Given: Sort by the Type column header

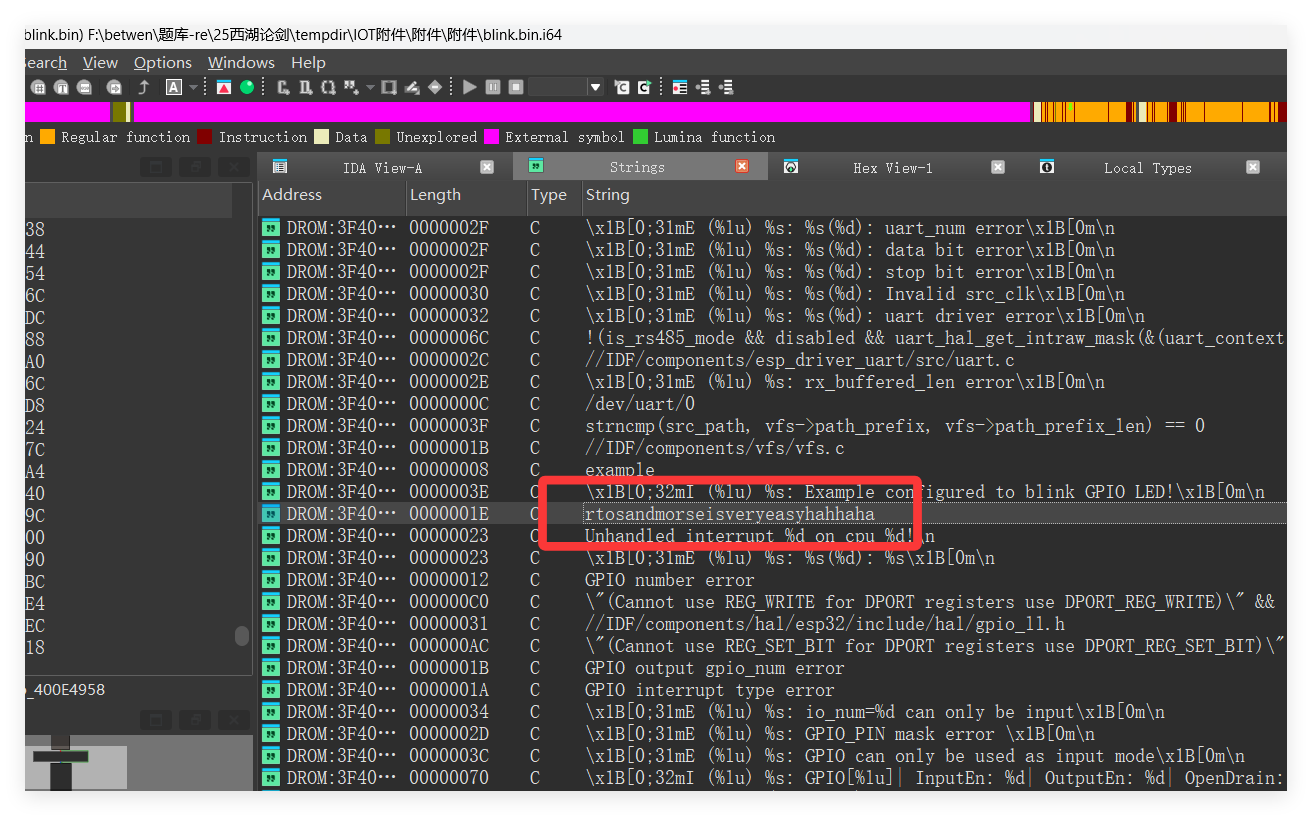Looking at the screenshot, I should coord(554,195).
